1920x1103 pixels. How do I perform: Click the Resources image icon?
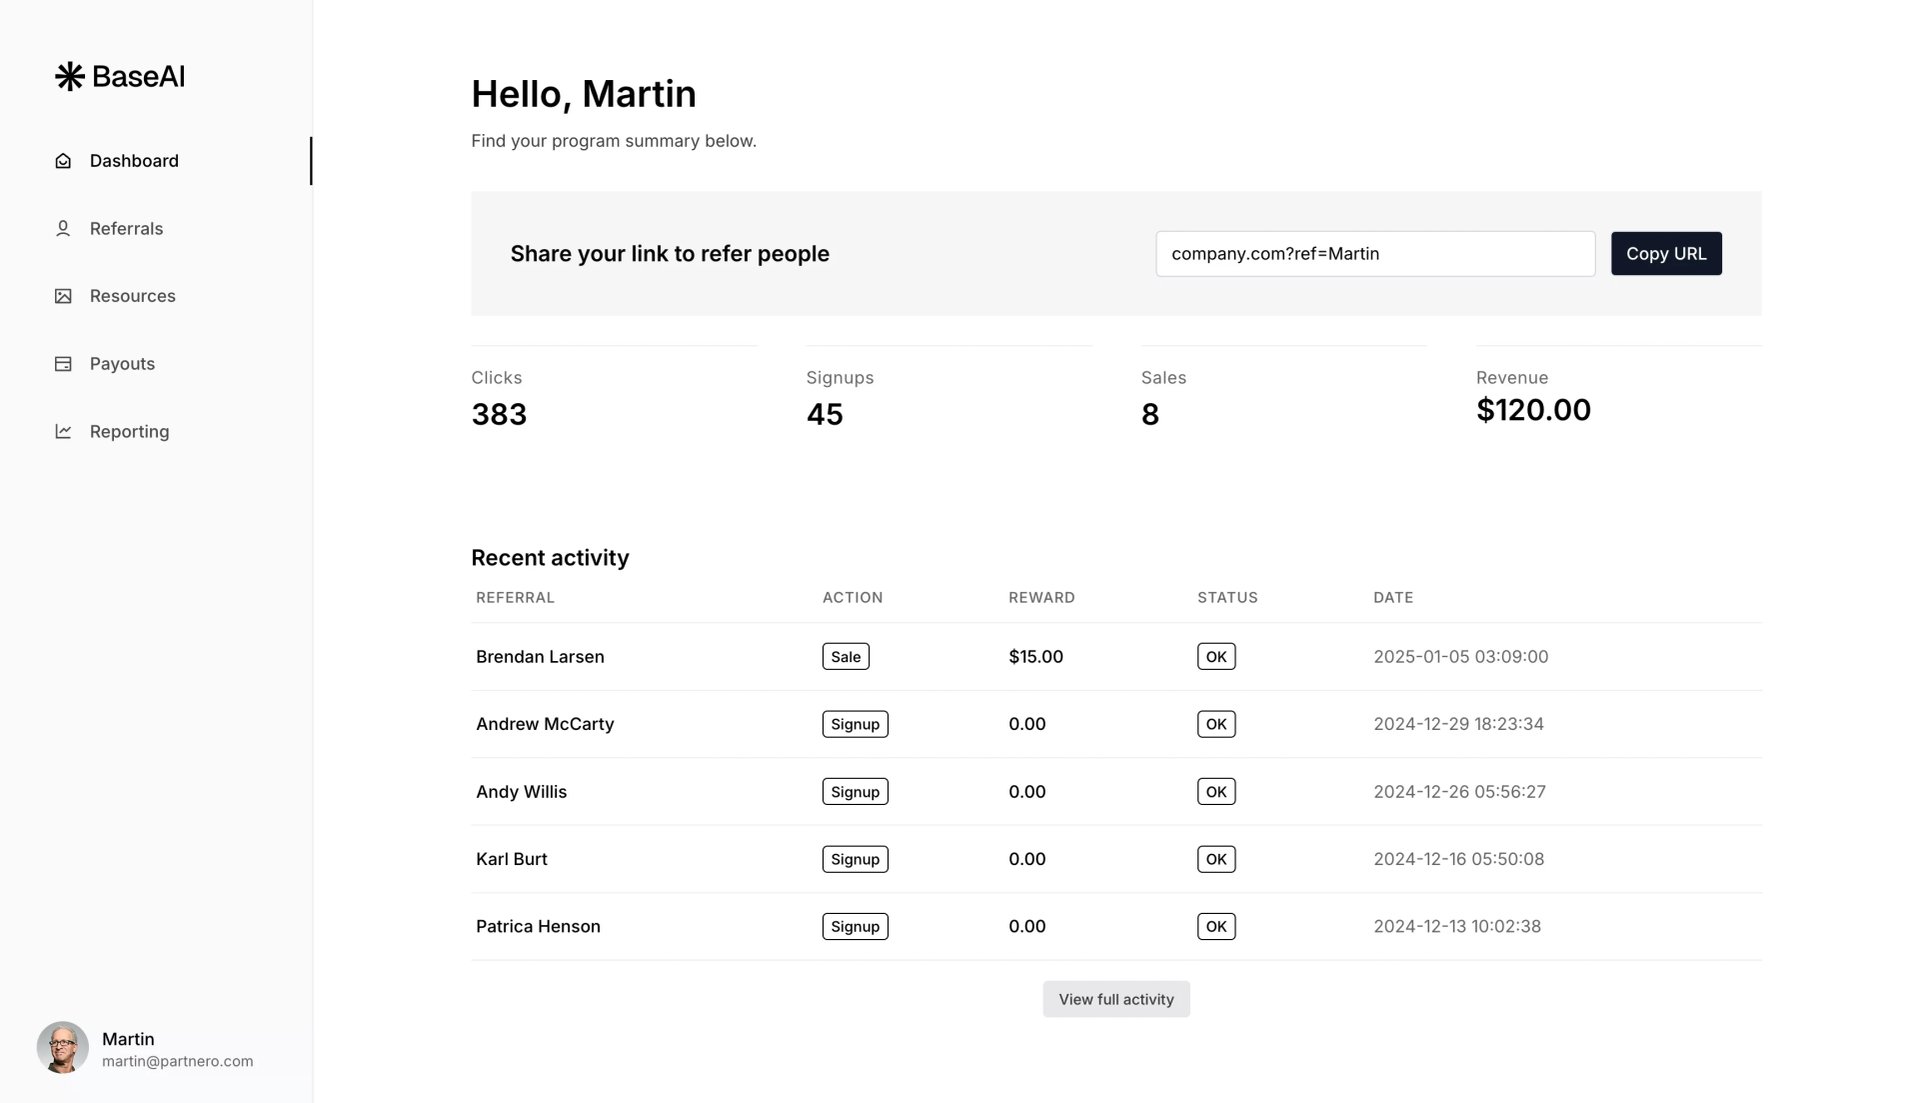[63, 296]
